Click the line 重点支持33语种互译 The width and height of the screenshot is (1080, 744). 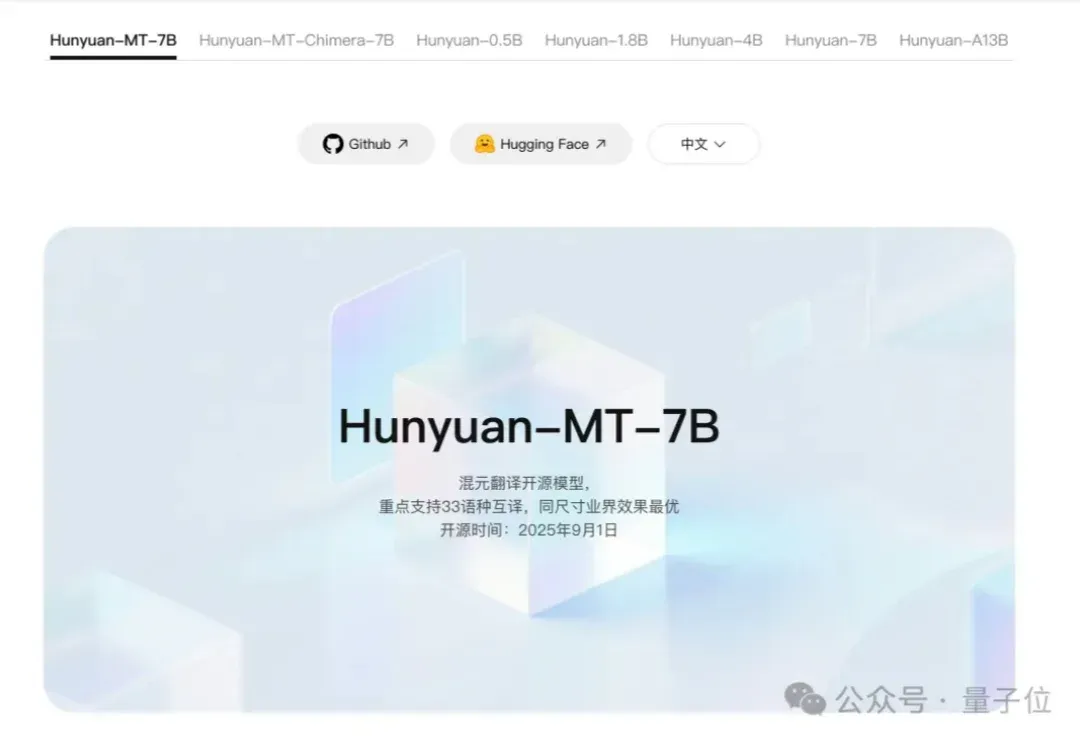click(453, 507)
